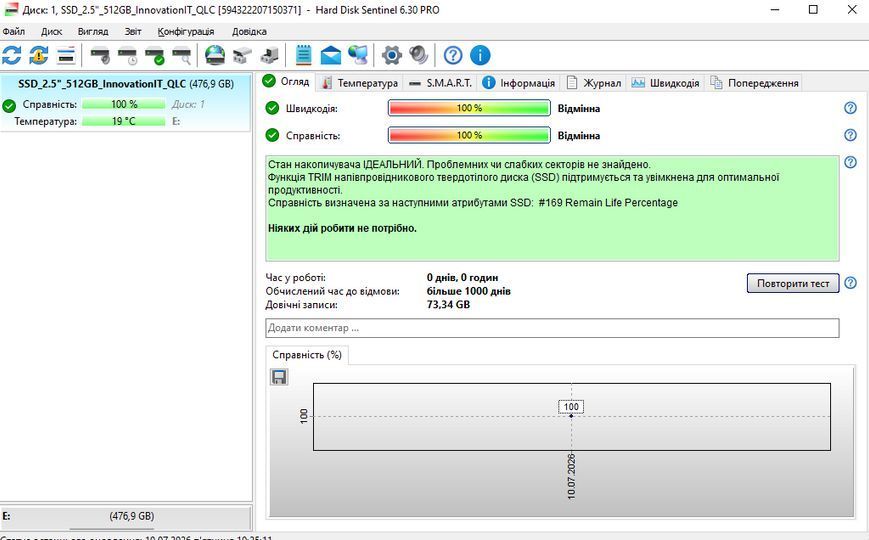
Task: Click the 10.07.2026 date label on graph
Action: click(571, 476)
